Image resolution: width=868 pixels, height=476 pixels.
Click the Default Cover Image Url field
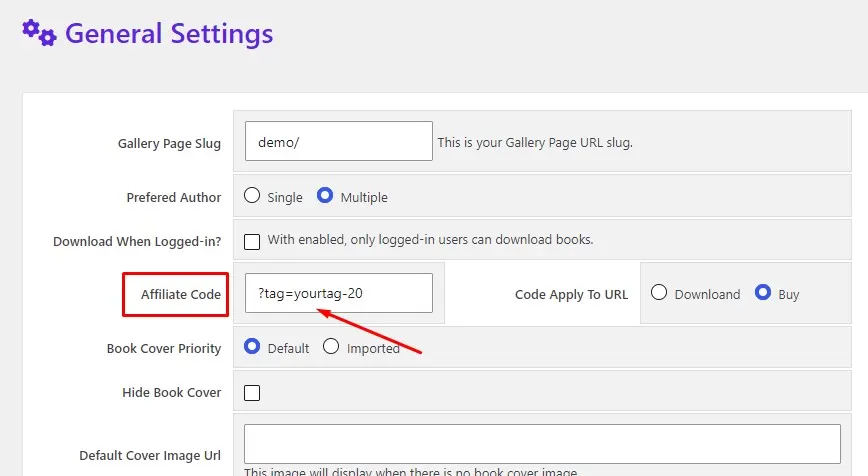[542, 444]
